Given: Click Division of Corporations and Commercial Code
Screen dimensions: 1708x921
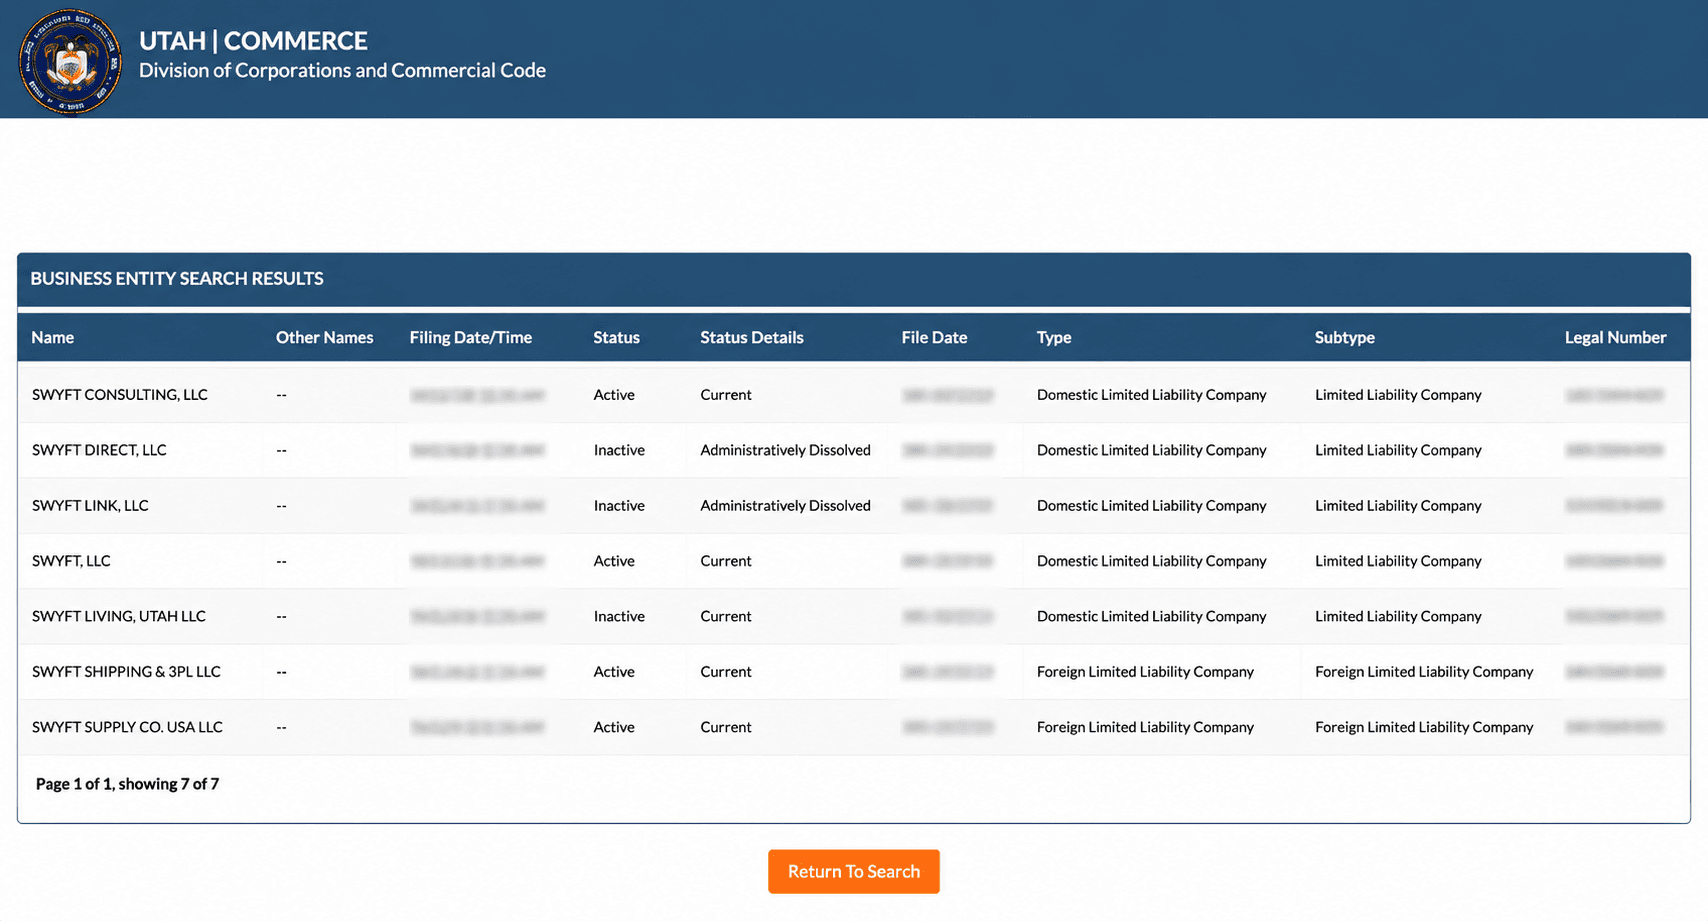Looking at the screenshot, I should coord(342,71).
